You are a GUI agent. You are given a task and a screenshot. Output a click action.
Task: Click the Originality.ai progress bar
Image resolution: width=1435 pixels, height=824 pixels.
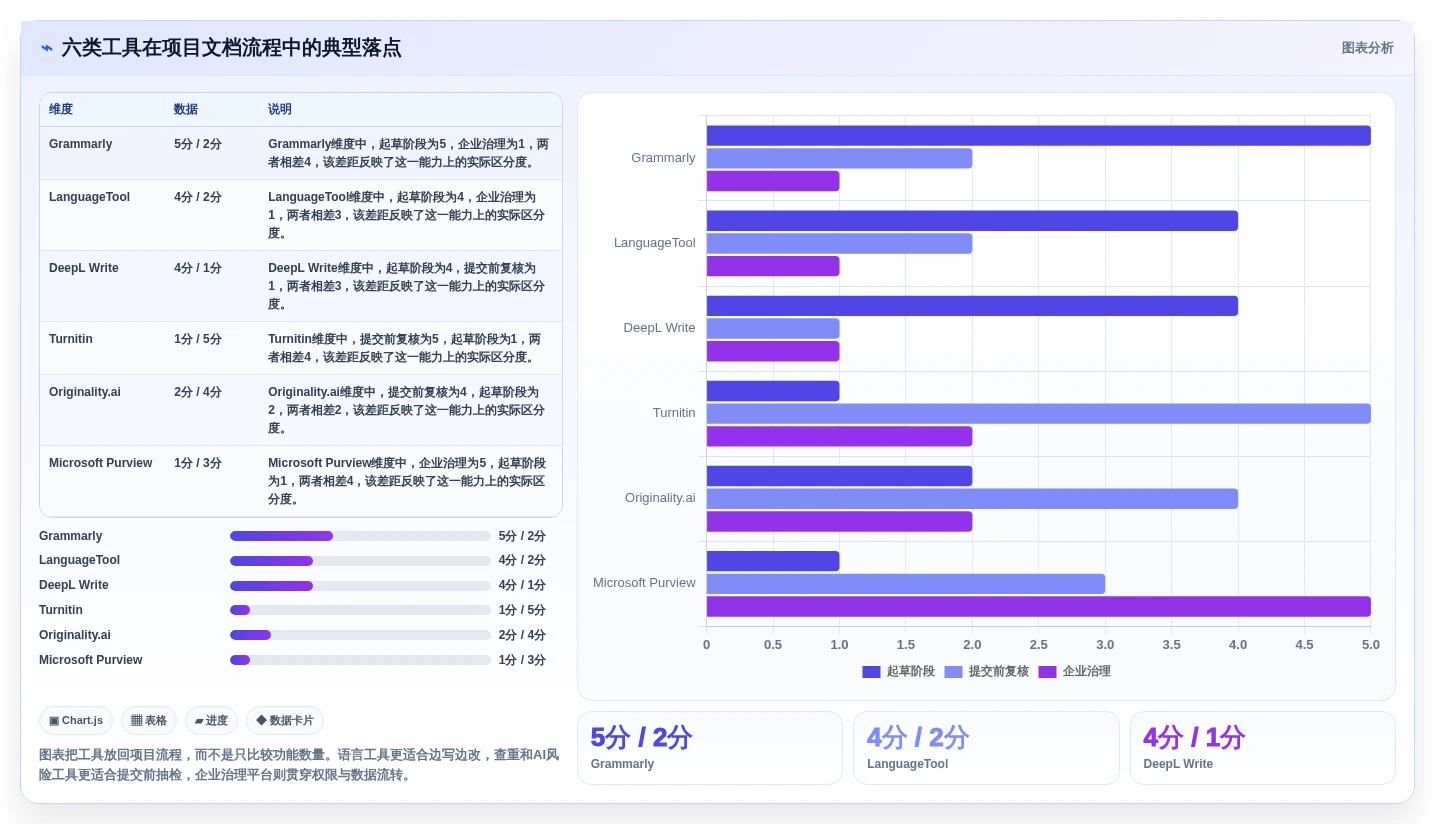[x=360, y=635]
